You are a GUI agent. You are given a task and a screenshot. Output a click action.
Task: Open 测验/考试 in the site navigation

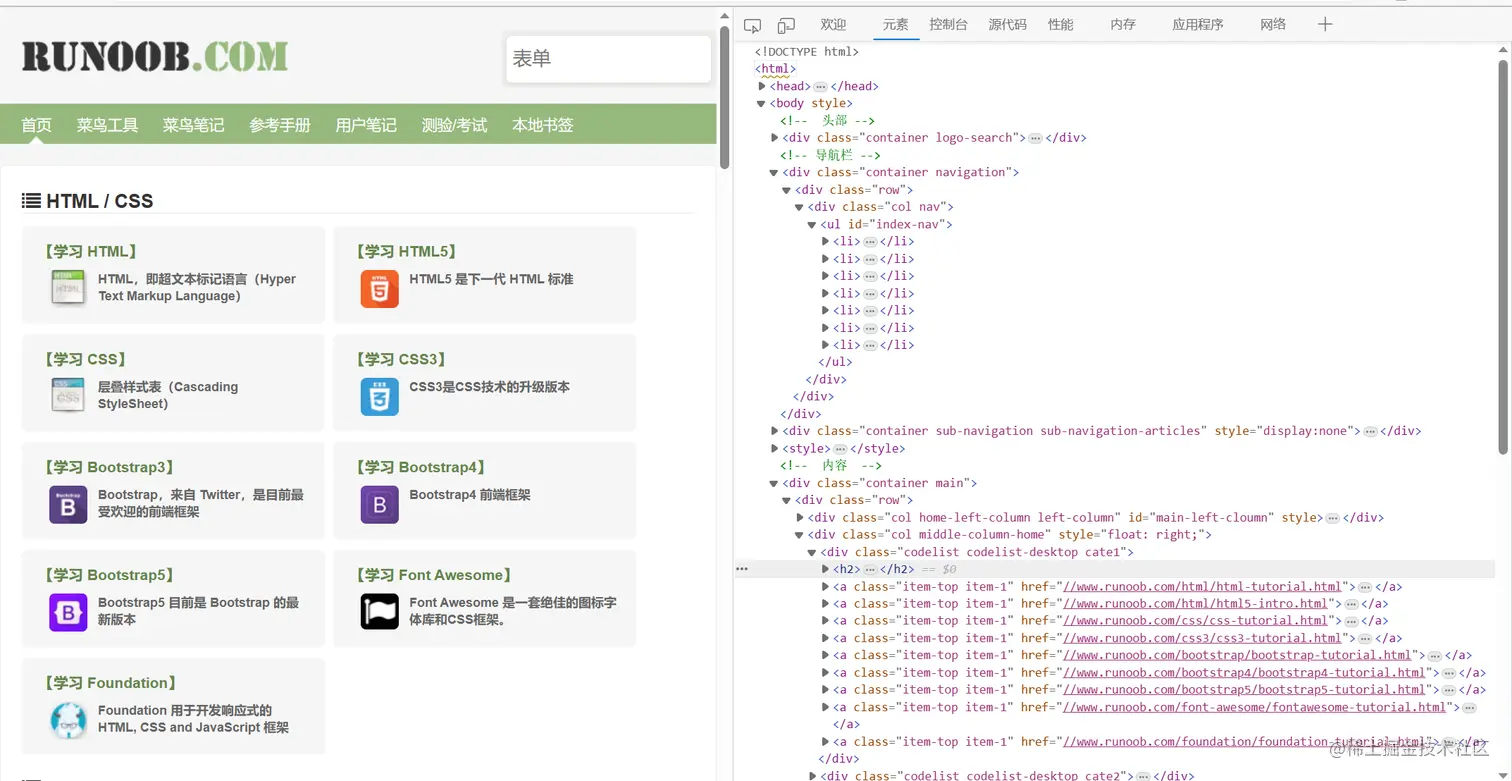tap(454, 125)
